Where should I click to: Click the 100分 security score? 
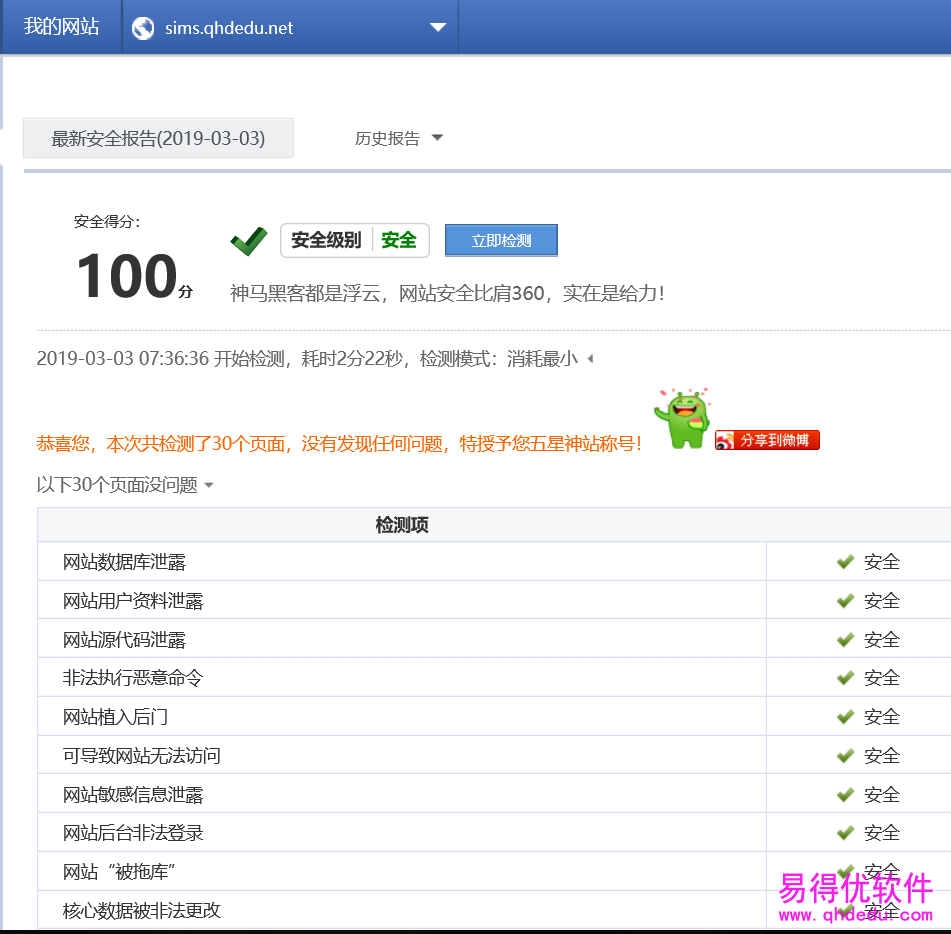[135, 276]
